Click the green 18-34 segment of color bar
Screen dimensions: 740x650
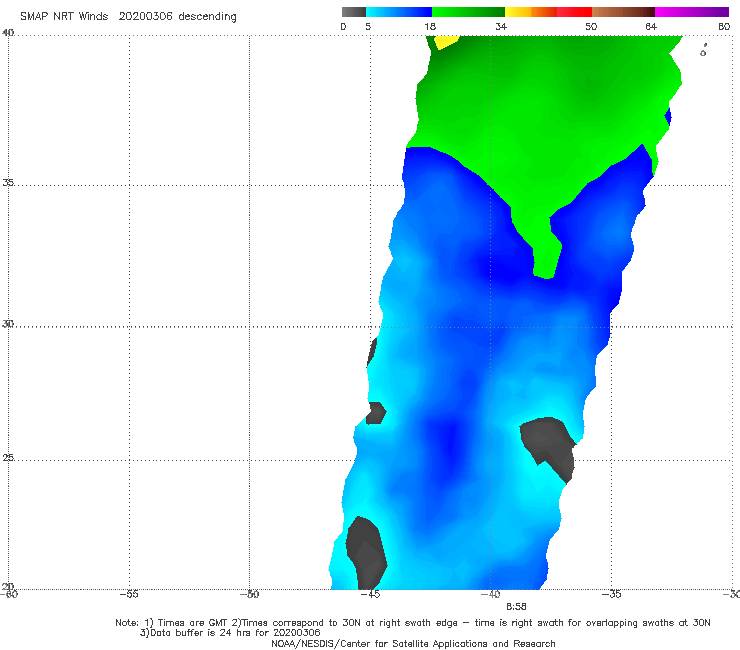pyautogui.click(x=468, y=12)
